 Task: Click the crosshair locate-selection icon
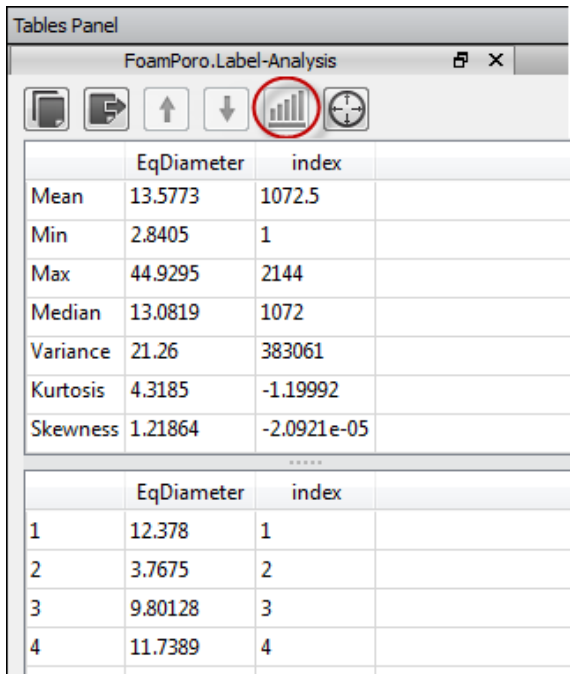(x=346, y=109)
